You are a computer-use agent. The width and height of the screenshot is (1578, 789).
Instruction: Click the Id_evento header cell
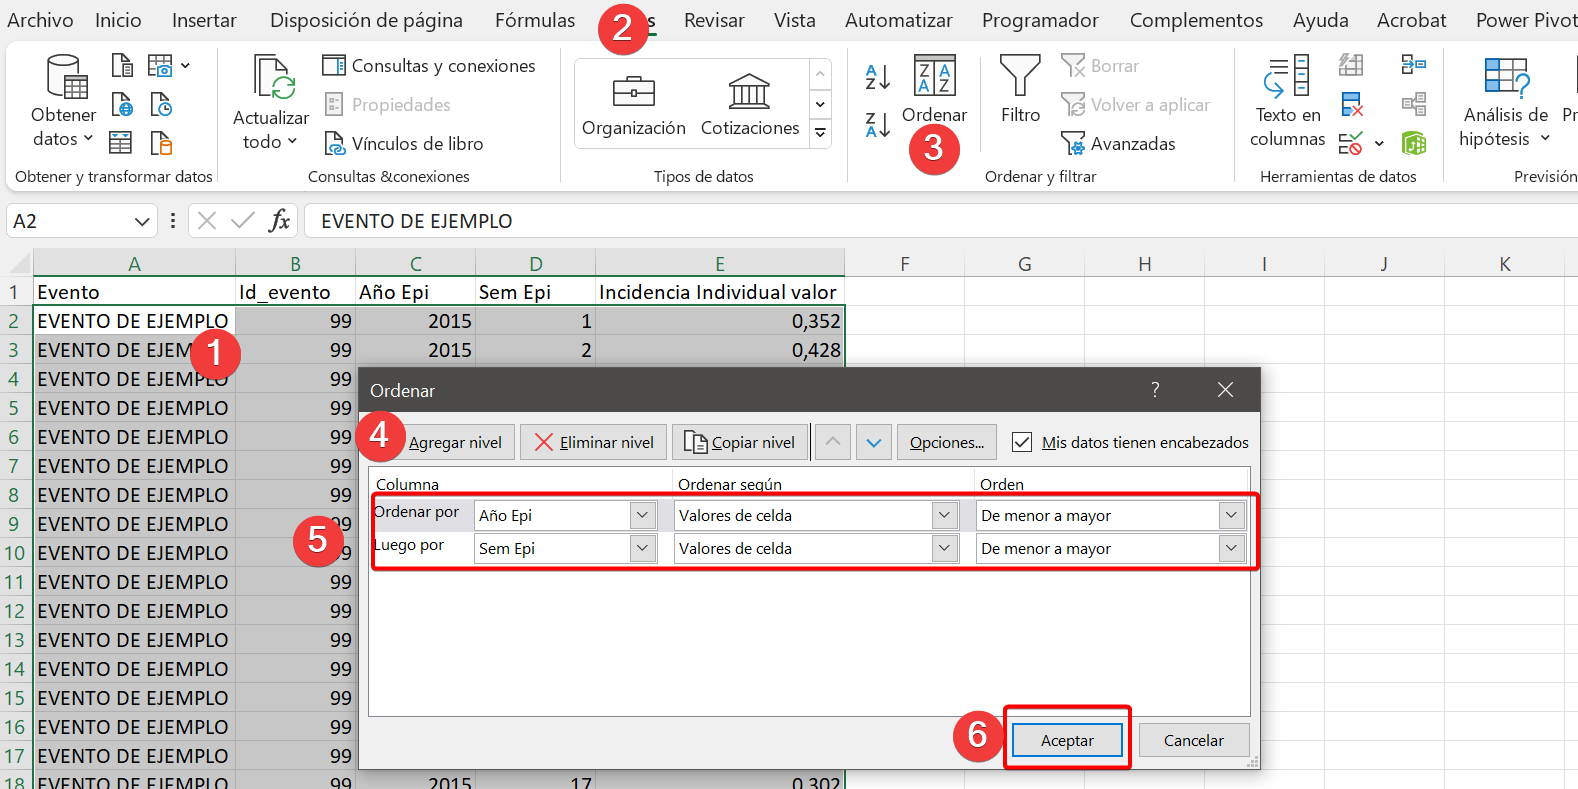(x=295, y=292)
